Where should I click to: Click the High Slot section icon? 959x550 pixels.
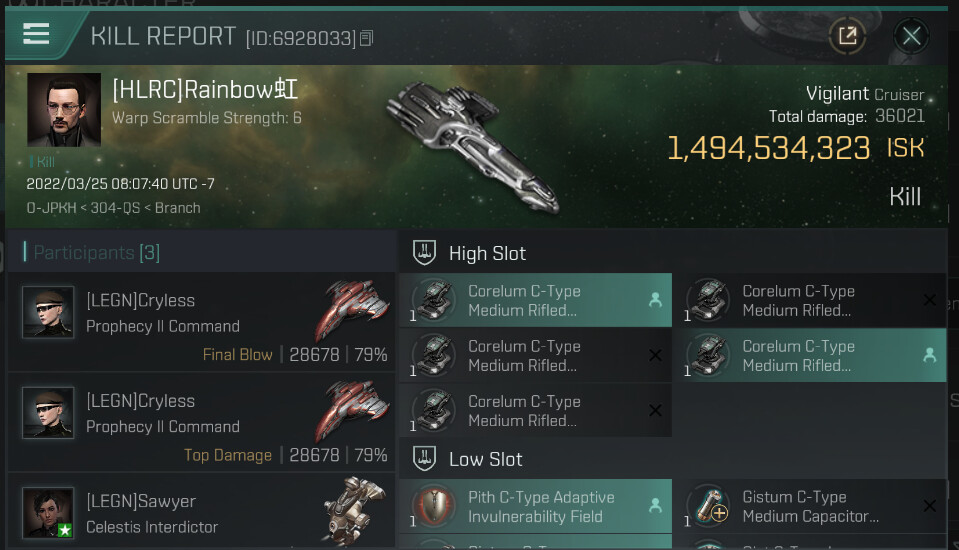pyautogui.click(x=424, y=253)
